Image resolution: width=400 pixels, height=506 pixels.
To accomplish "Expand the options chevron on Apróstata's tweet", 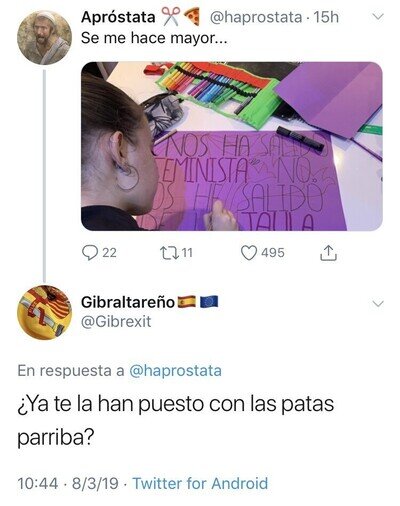I will click(378, 17).
